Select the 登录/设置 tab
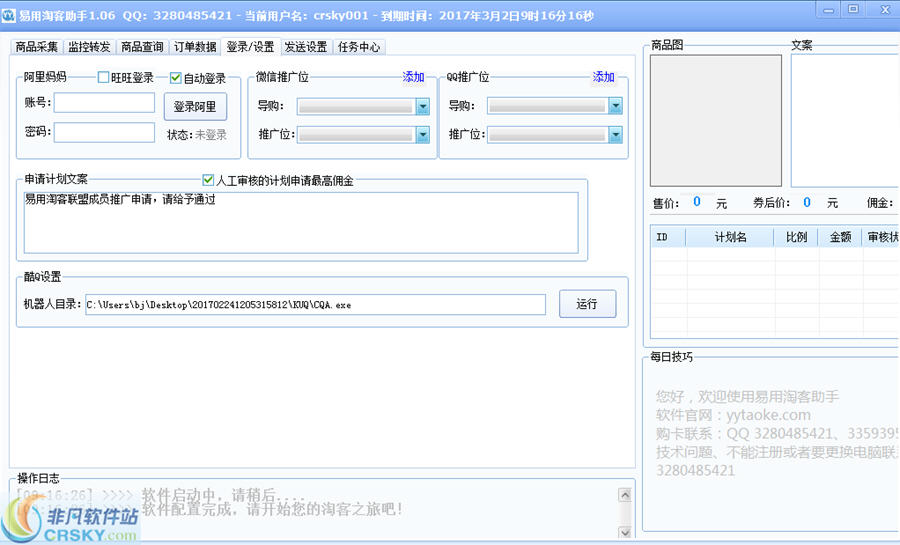Image resolution: width=900 pixels, height=545 pixels. 251,46
